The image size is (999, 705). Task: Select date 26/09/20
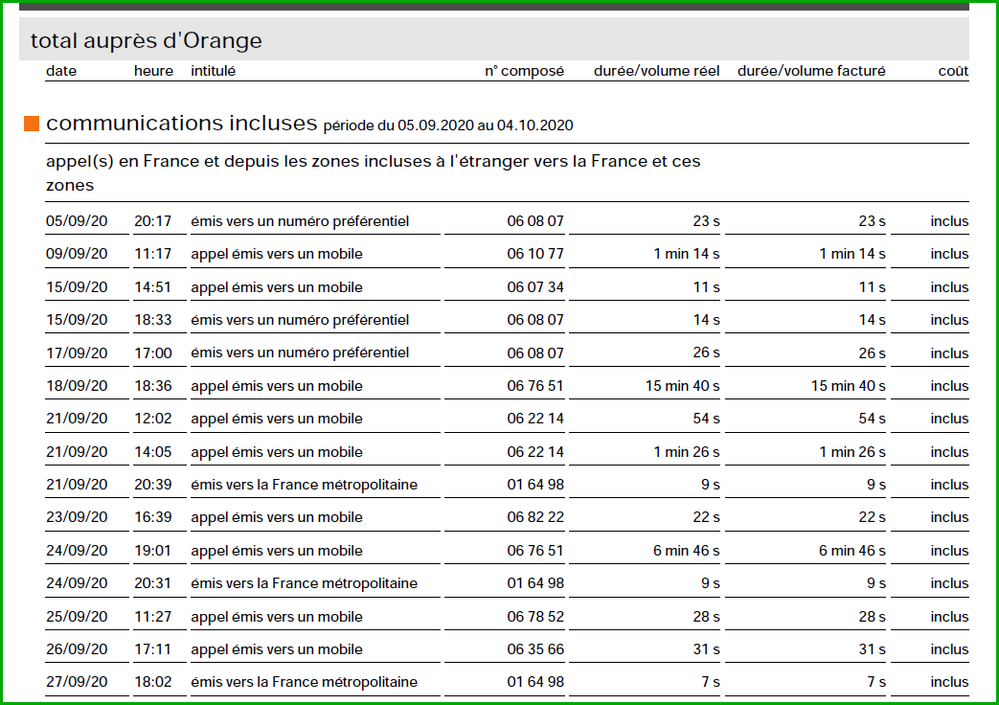[76, 649]
